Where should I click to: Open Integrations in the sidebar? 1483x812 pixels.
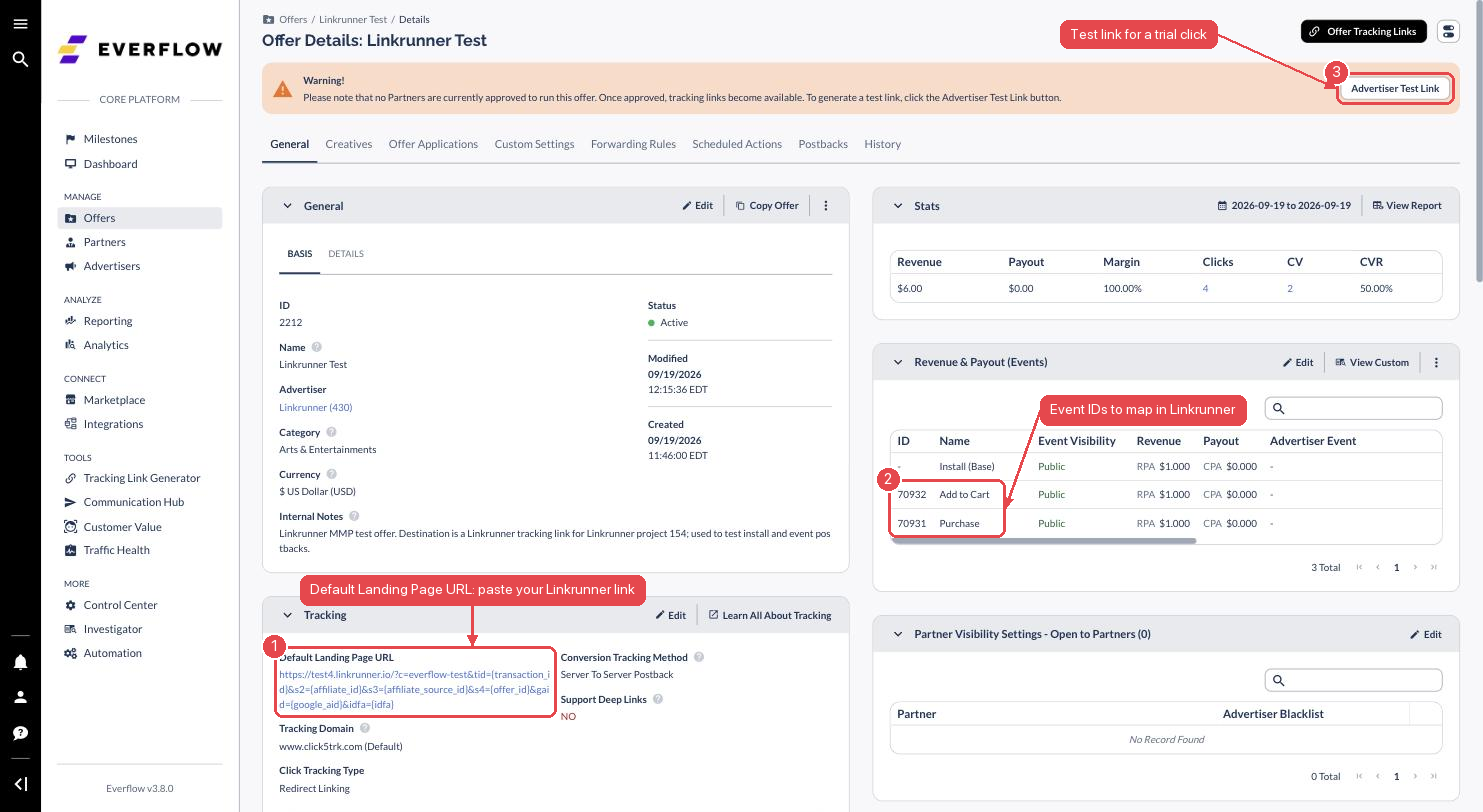pyautogui.click(x=113, y=424)
